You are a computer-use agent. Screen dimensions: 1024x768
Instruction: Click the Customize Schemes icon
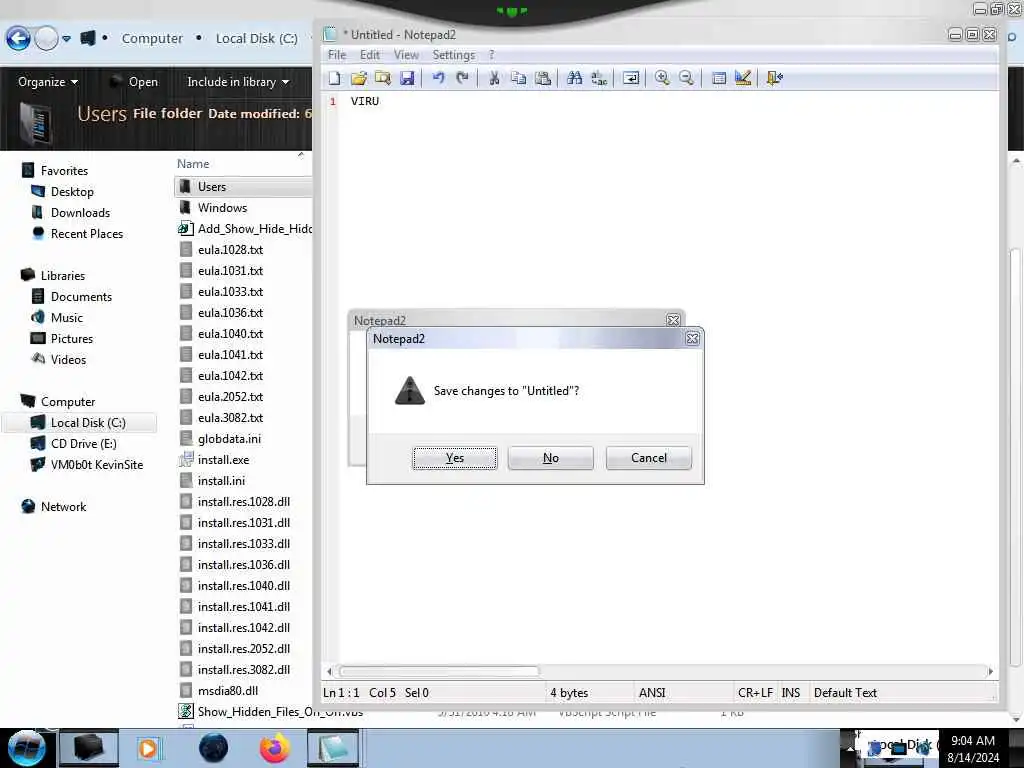743,78
